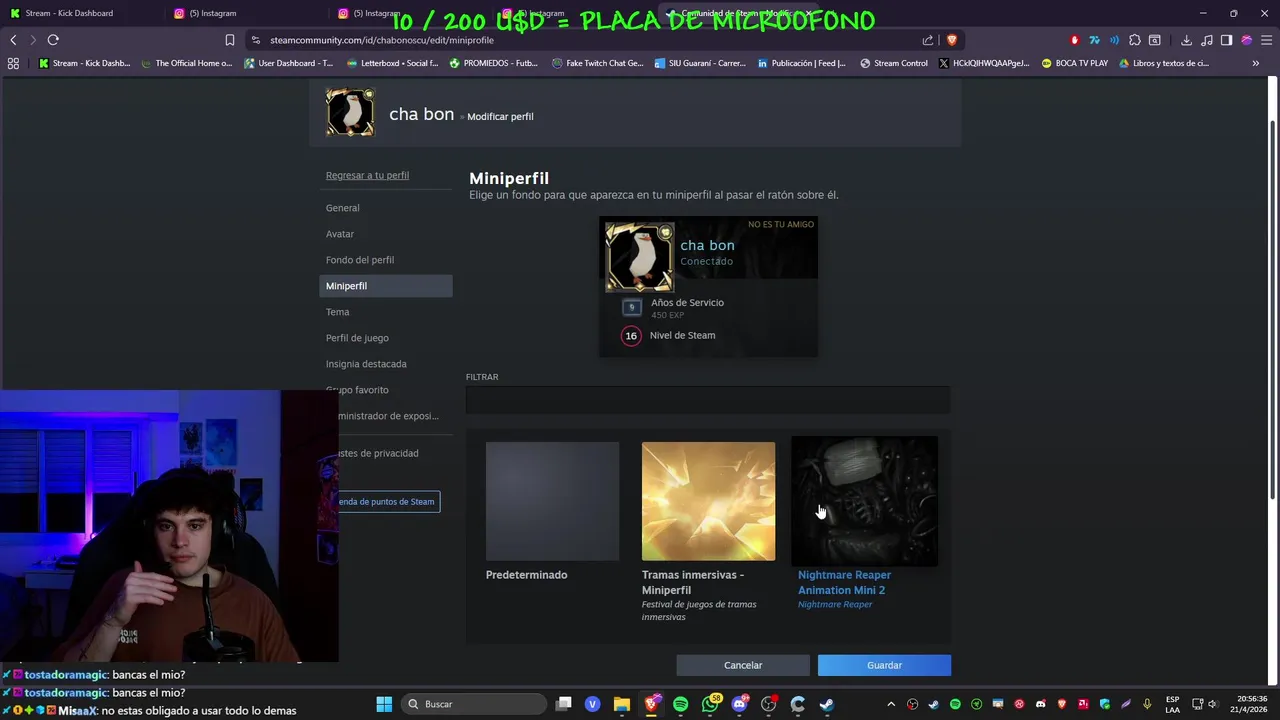This screenshot has height=720, width=1280.
Task: Reload the page with the refresh icon
Action: (x=53, y=40)
